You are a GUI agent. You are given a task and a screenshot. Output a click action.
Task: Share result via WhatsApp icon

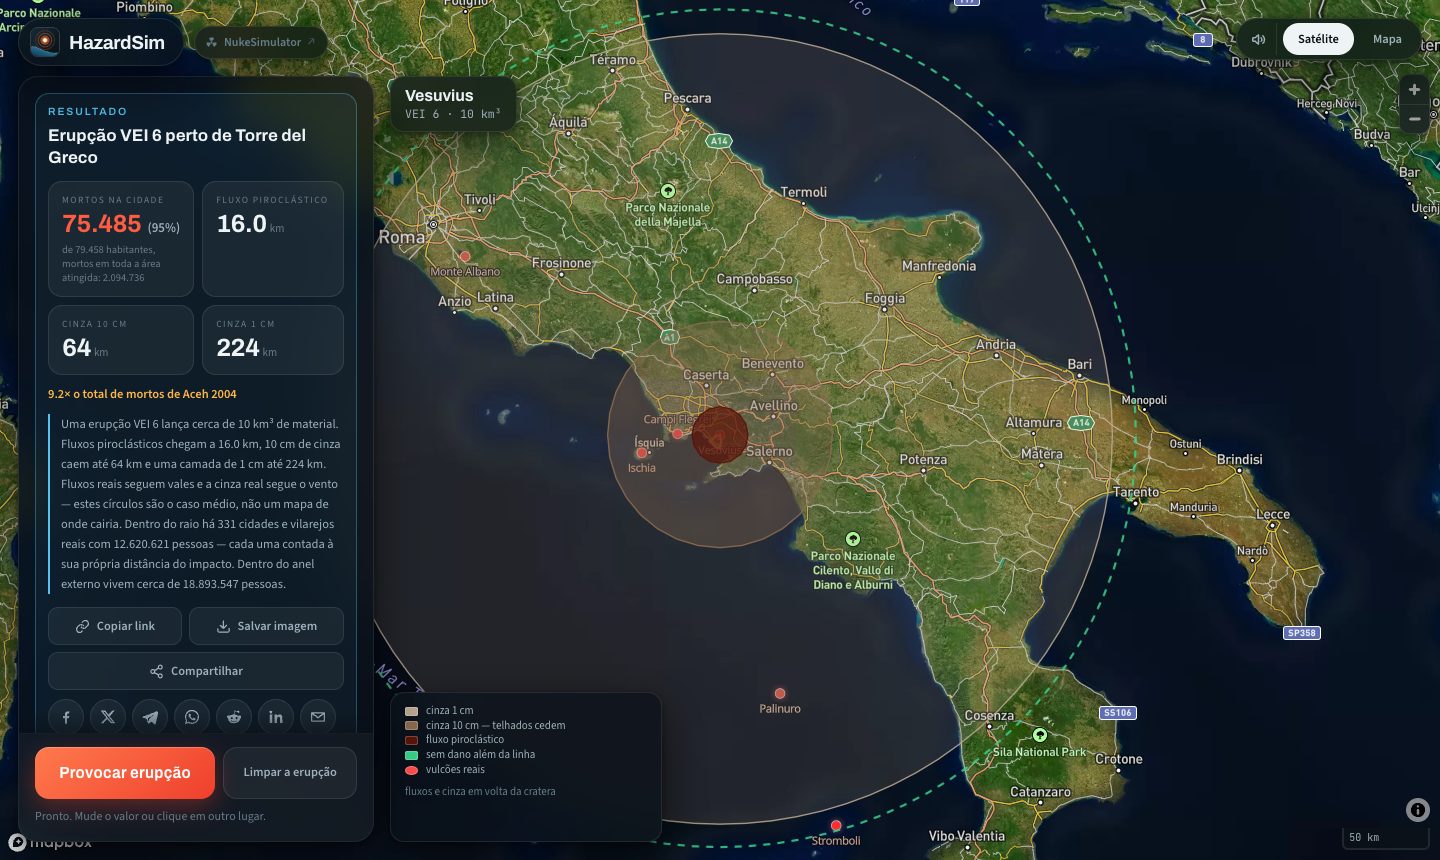click(x=192, y=717)
